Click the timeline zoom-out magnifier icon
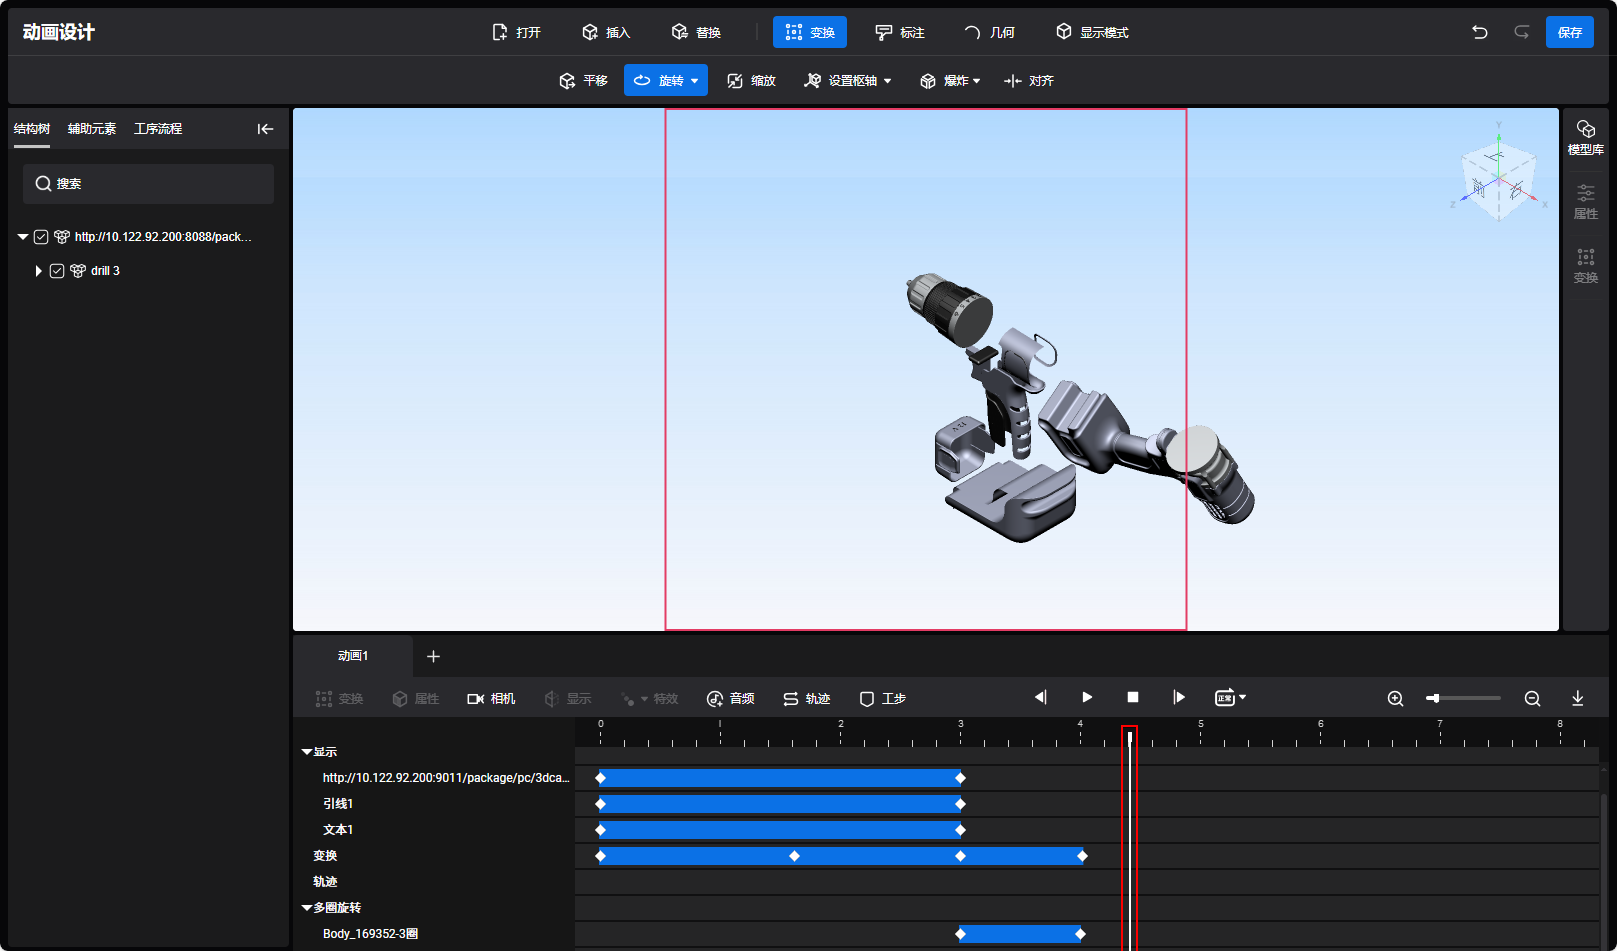1617x951 pixels. 1532,698
